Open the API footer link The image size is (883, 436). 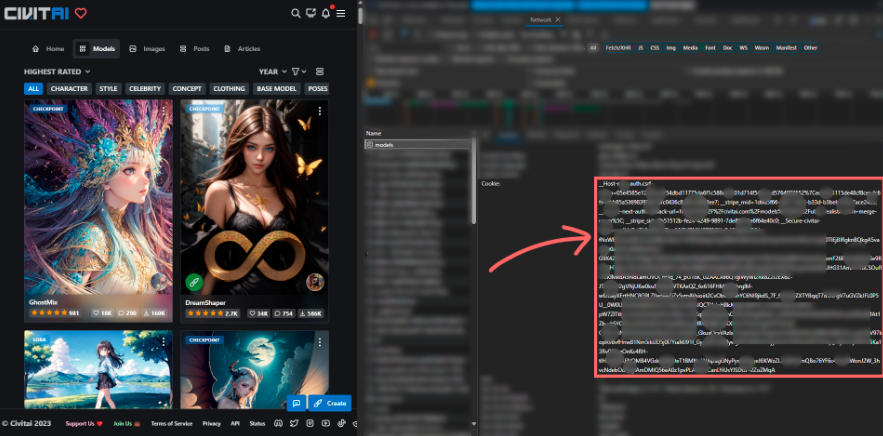click(x=235, y=424)
